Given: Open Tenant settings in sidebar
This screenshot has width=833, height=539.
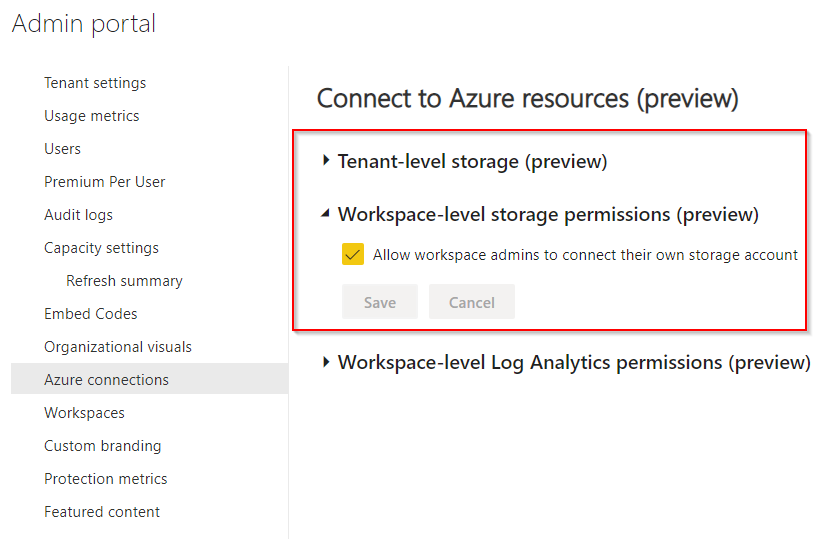Looking at the screenshot, I should [95, 83].
